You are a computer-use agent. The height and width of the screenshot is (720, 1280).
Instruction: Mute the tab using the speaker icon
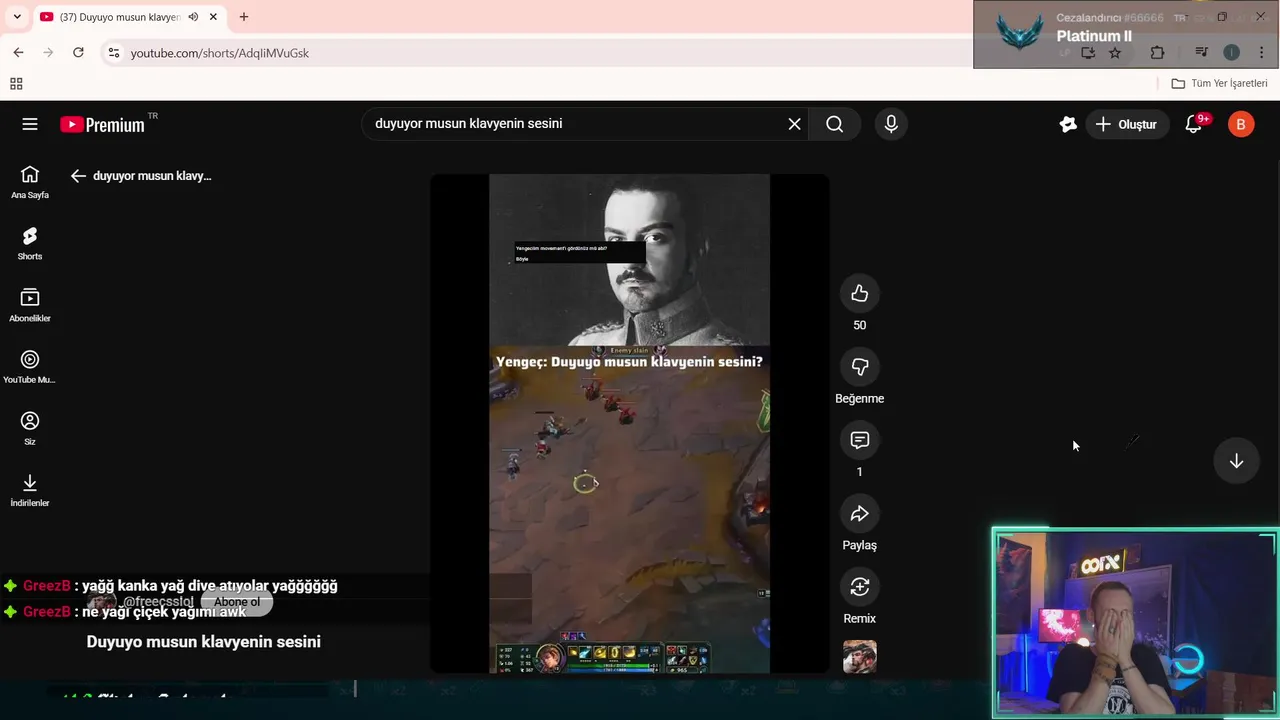193,17
